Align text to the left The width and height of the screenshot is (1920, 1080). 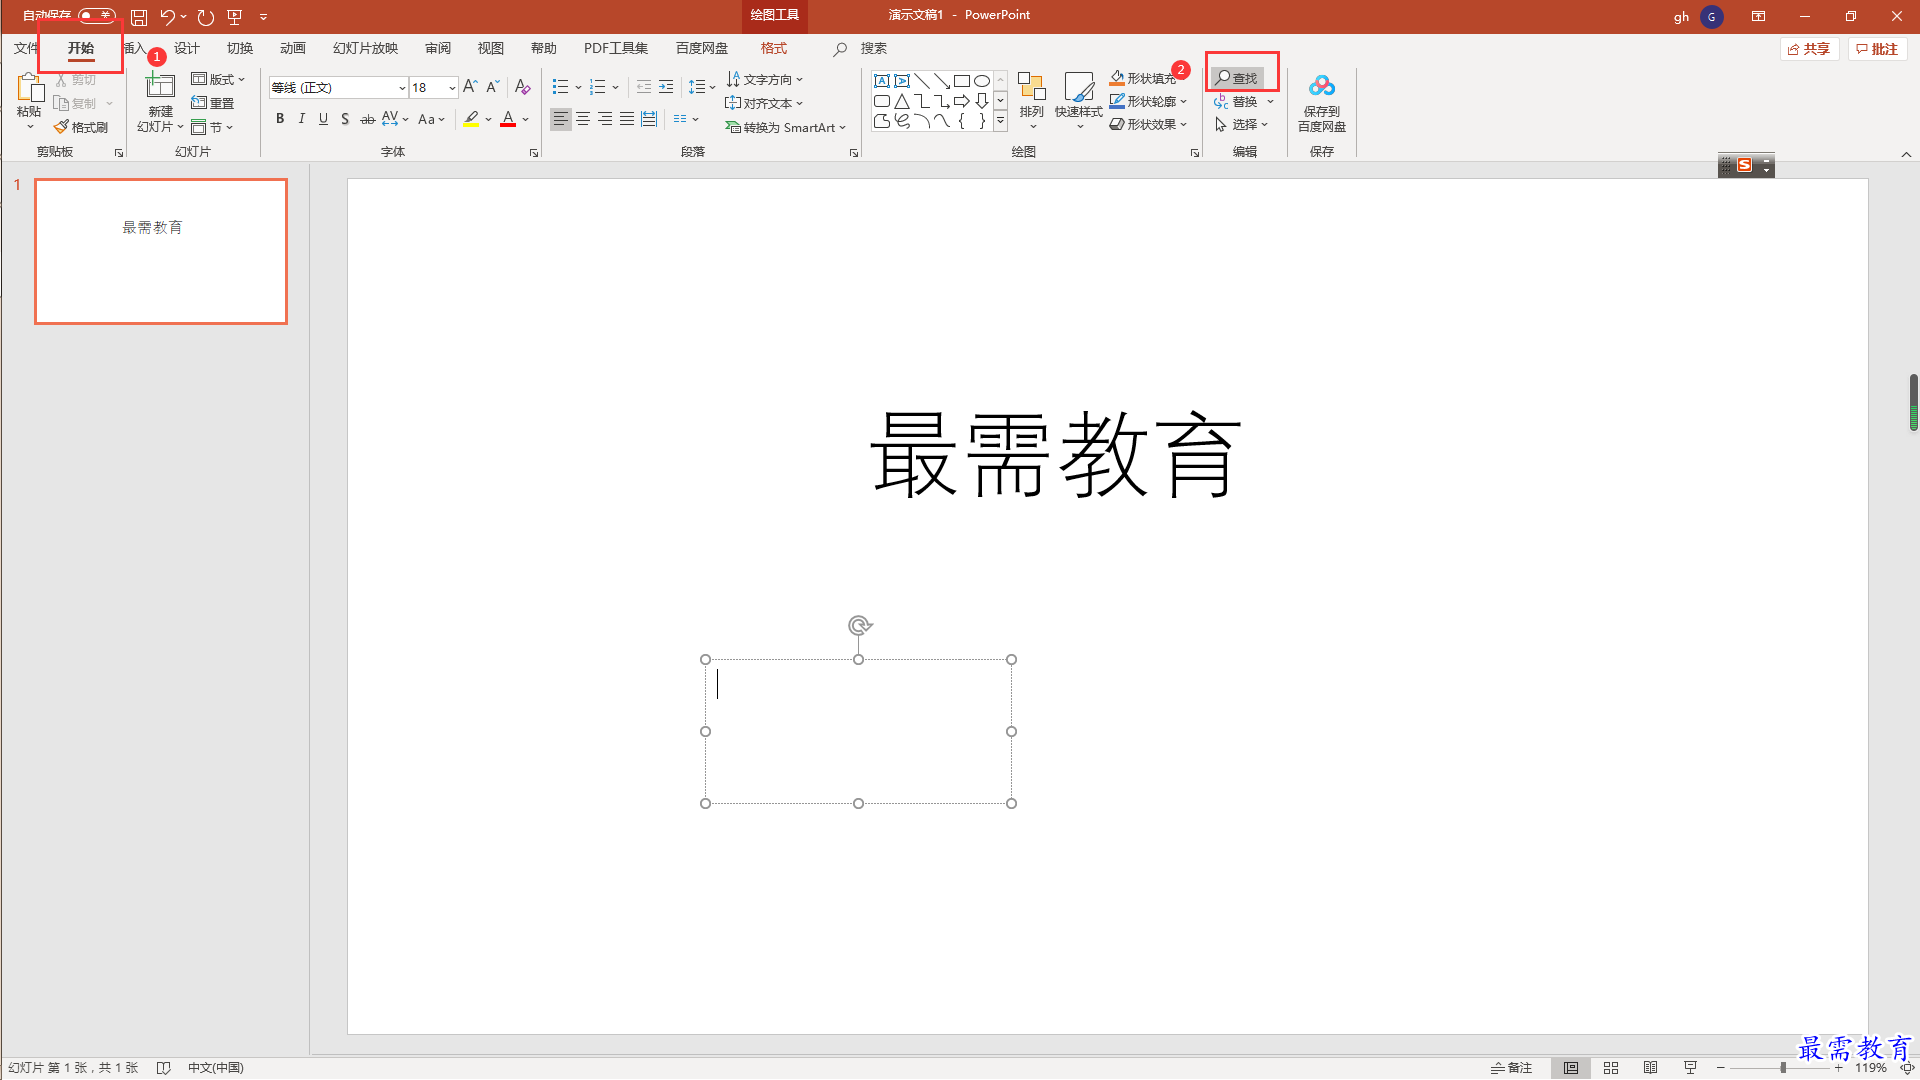click(561, 119)
